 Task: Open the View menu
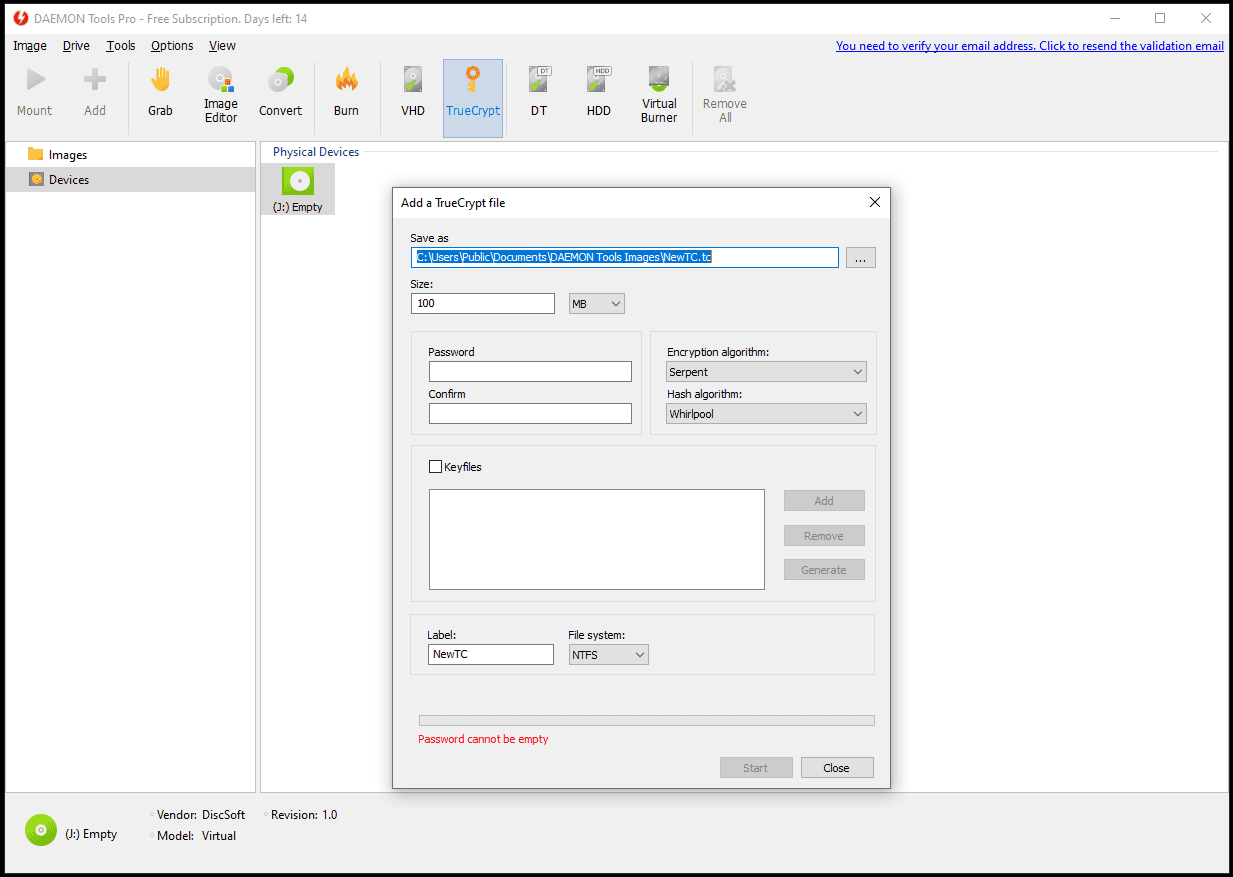tap(222, 46)
